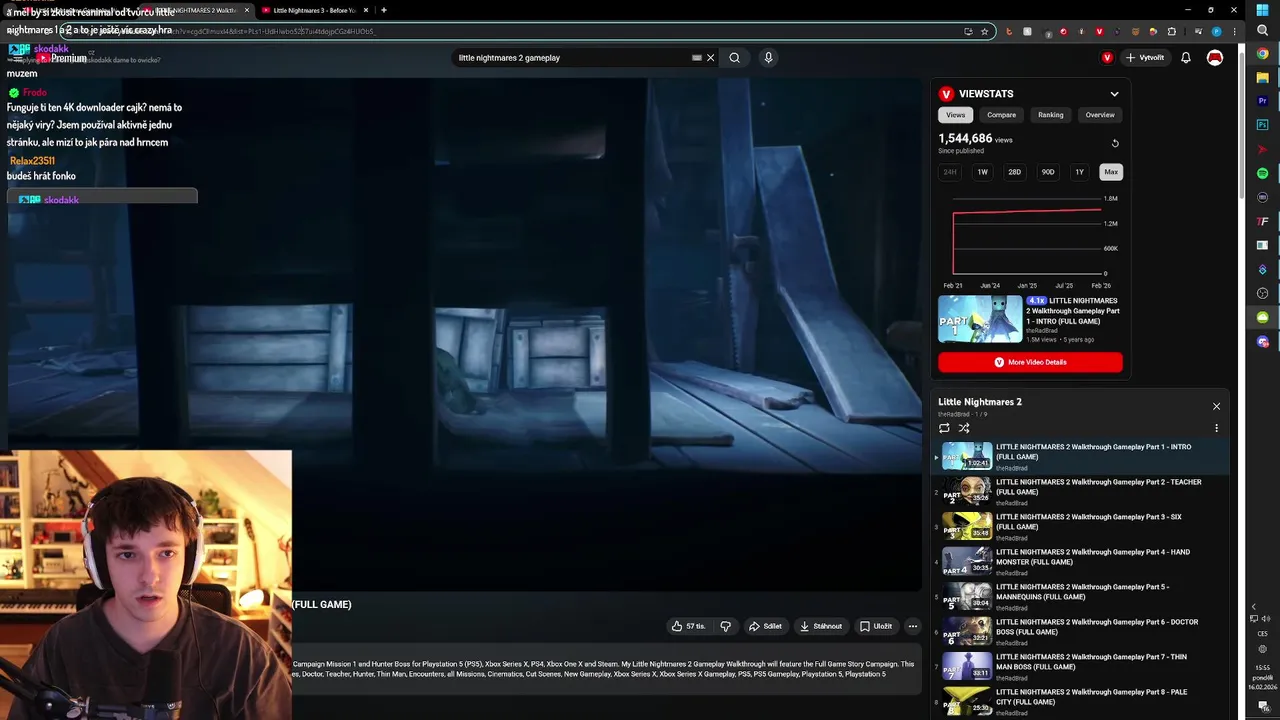
Task: Click Sdílet share button
Action: click(765, 626)
